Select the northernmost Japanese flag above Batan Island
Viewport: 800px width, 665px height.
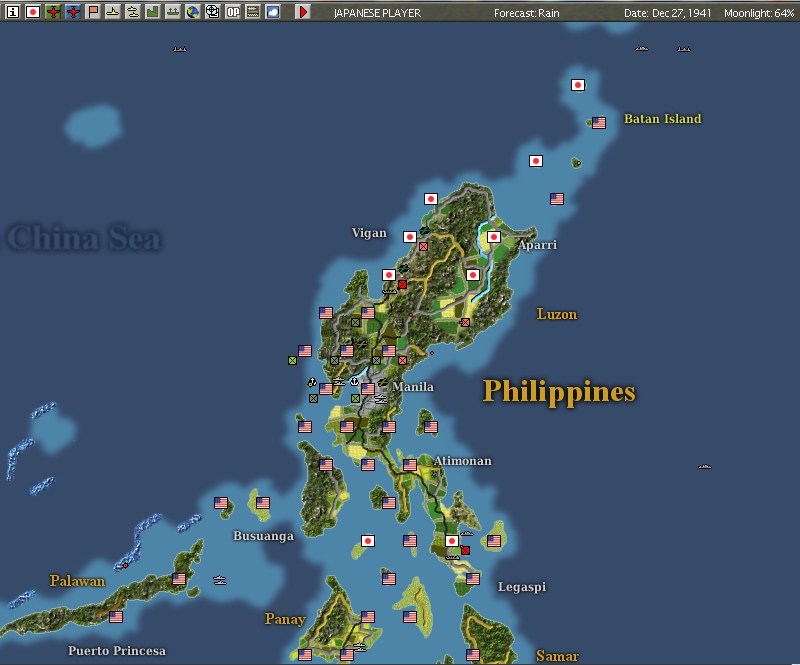pos(578,85)
